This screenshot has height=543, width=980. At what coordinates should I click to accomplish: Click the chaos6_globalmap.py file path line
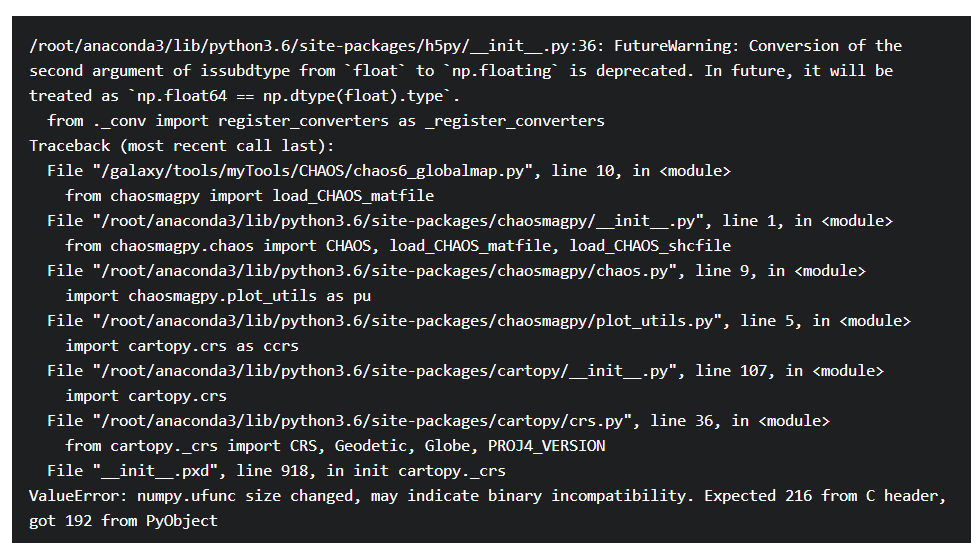coord(389,171)
